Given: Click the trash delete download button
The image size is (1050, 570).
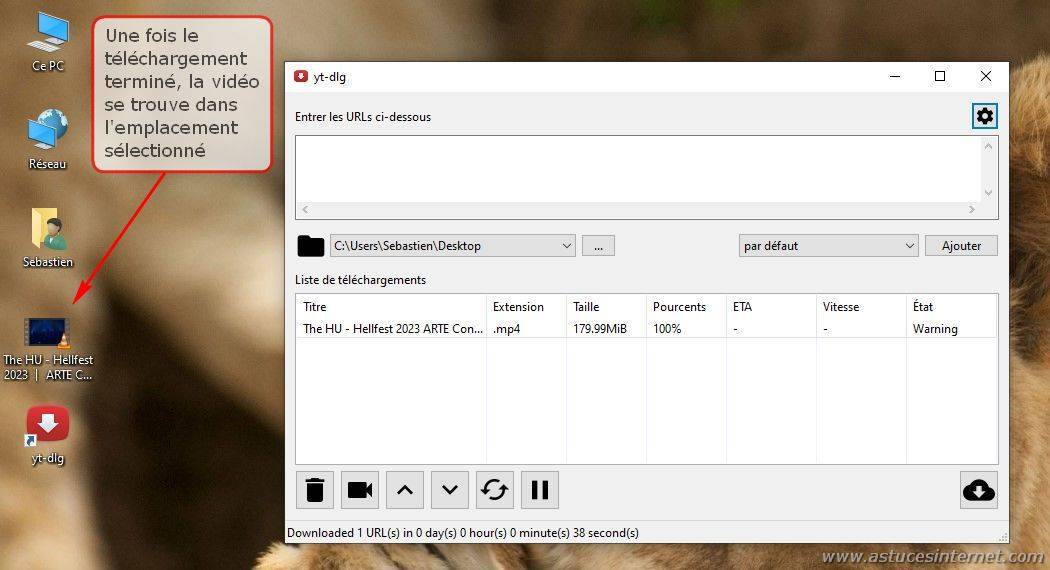Looking at the screenshot, I should tap(315, 490).
